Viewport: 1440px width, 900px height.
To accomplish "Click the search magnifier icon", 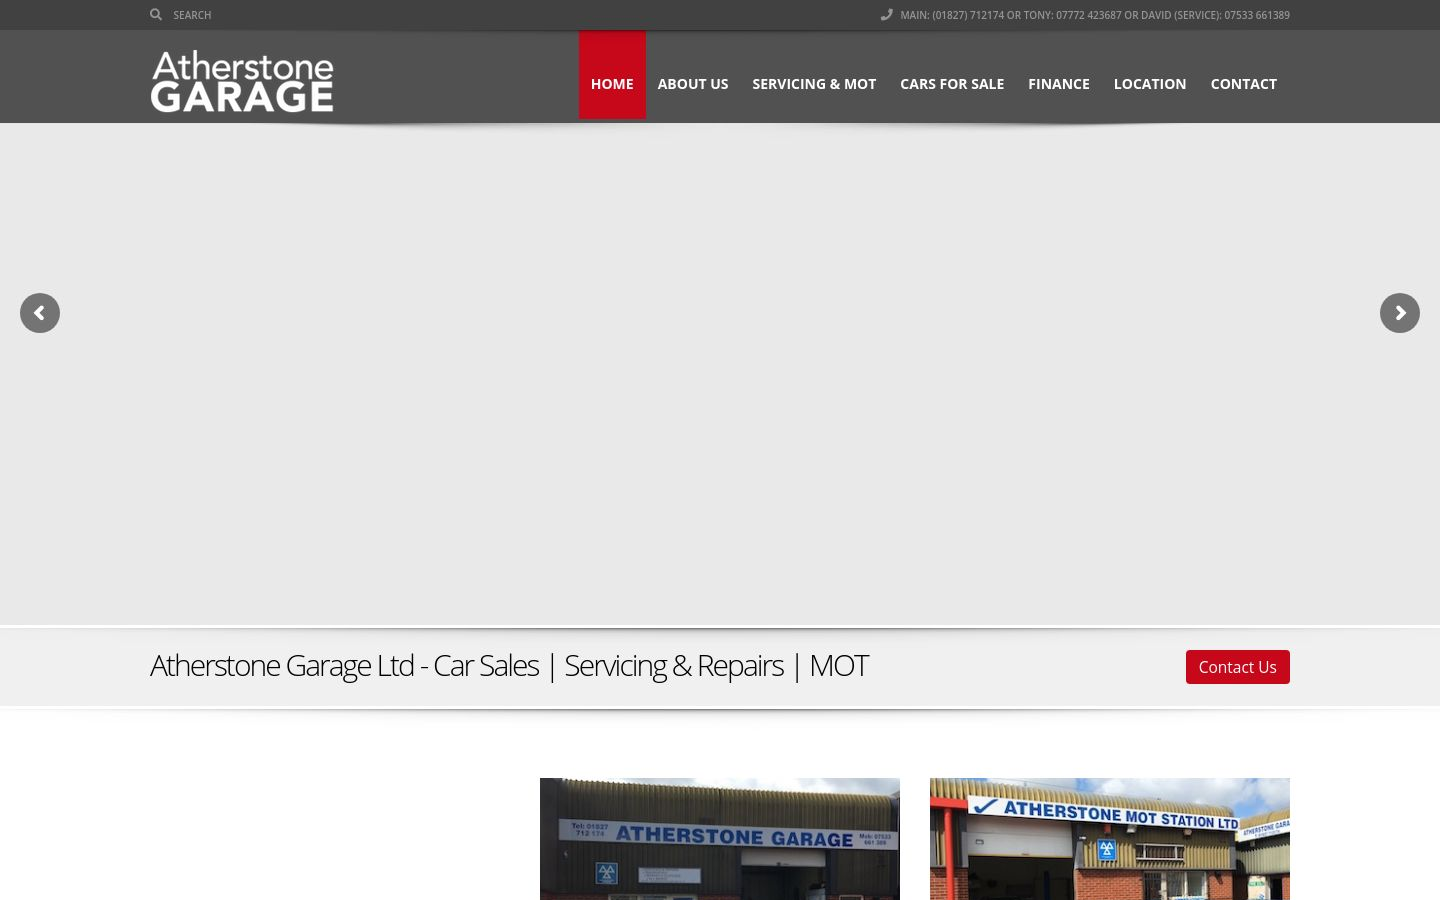I will (156, 15).
